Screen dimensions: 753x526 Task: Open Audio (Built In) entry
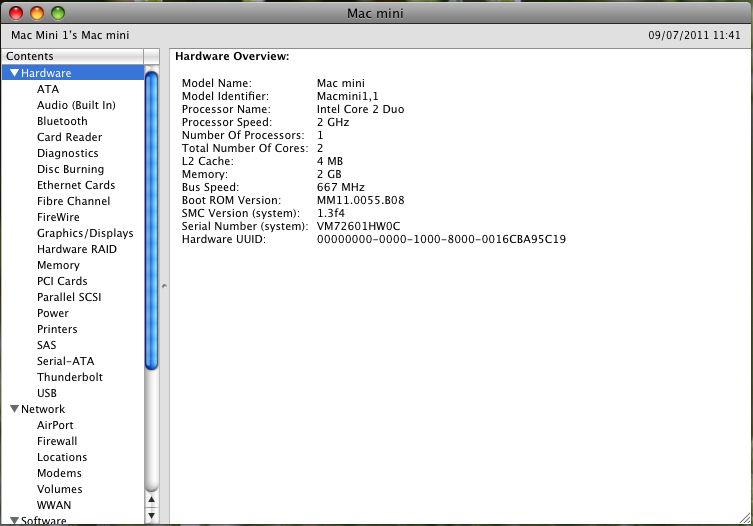coord(76,105)
